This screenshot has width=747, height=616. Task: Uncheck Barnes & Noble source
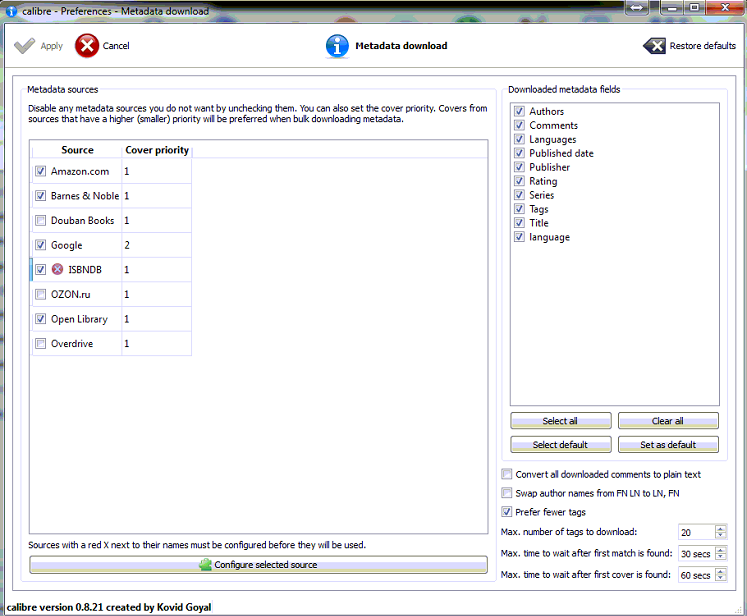pyautogui.click(x=40, y=196)
